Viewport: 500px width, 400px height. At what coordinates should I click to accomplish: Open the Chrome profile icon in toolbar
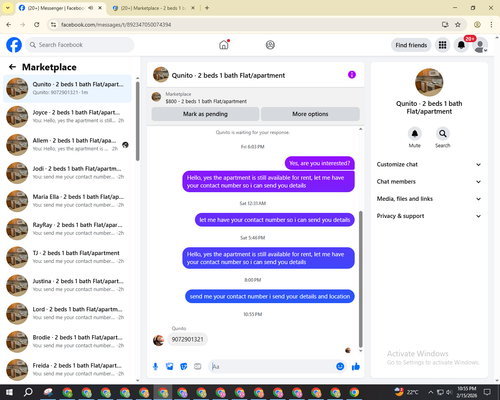(477, 24)
